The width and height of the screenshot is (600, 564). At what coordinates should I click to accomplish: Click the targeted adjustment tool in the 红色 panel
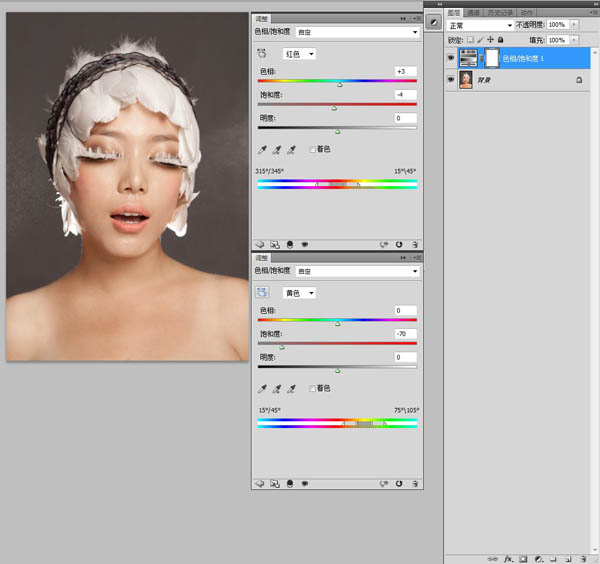coord(263,54)
